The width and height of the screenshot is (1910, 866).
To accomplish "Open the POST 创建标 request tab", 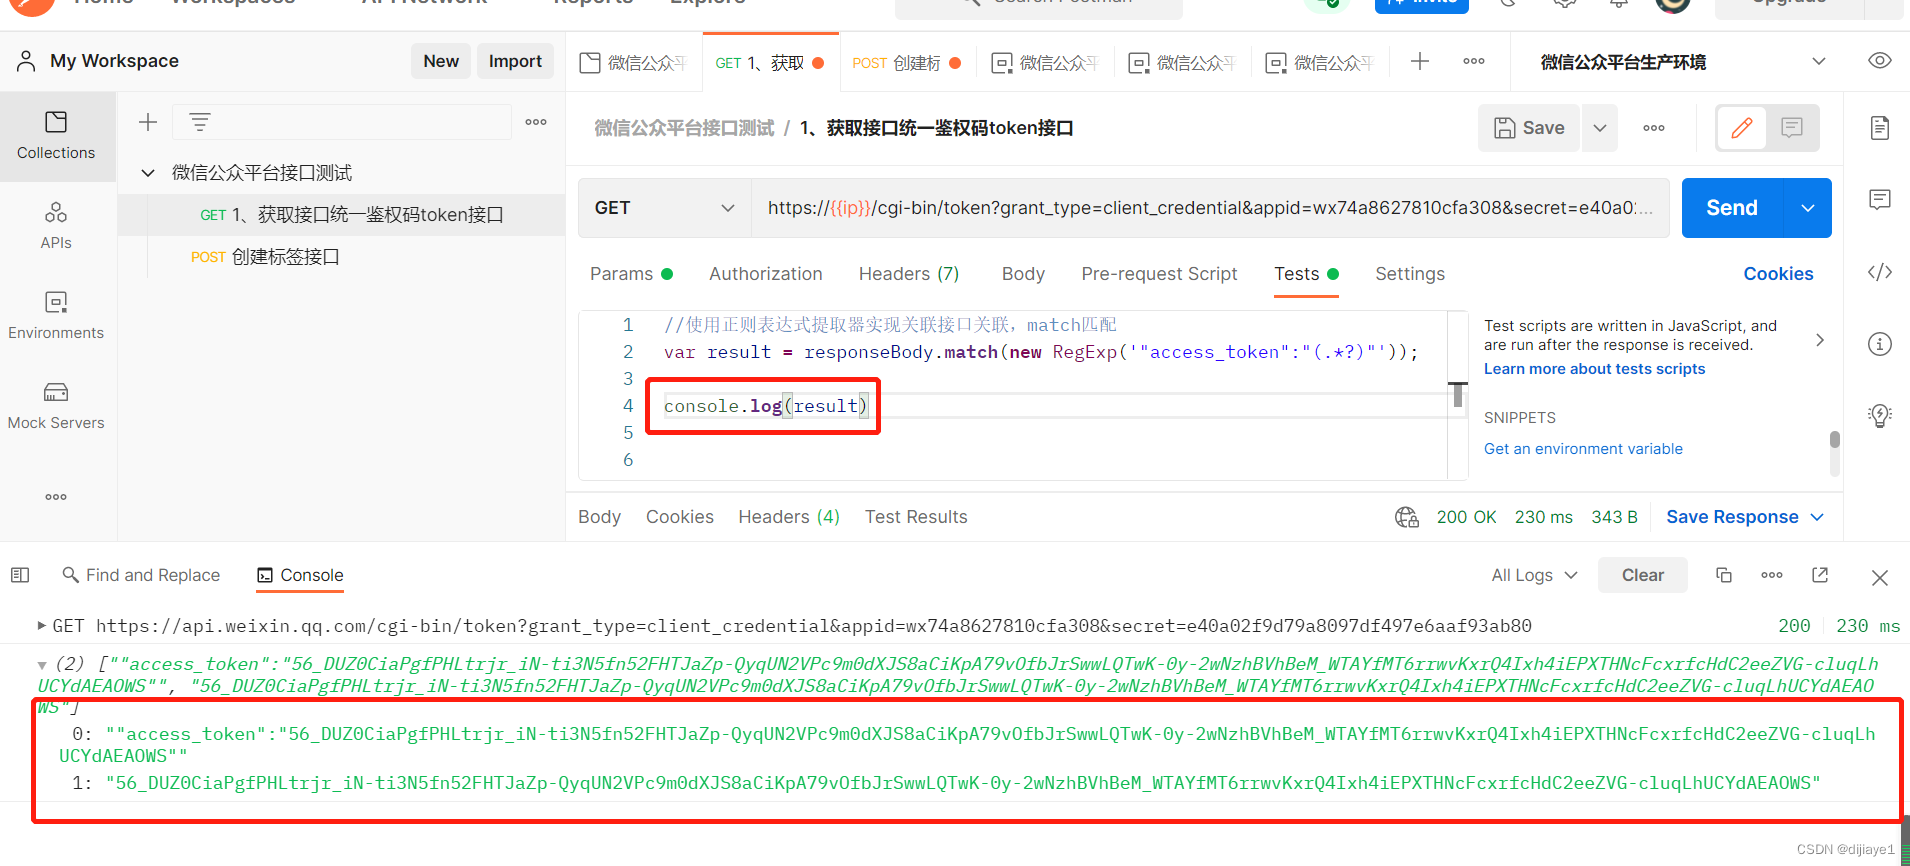I will coord(907,62).
